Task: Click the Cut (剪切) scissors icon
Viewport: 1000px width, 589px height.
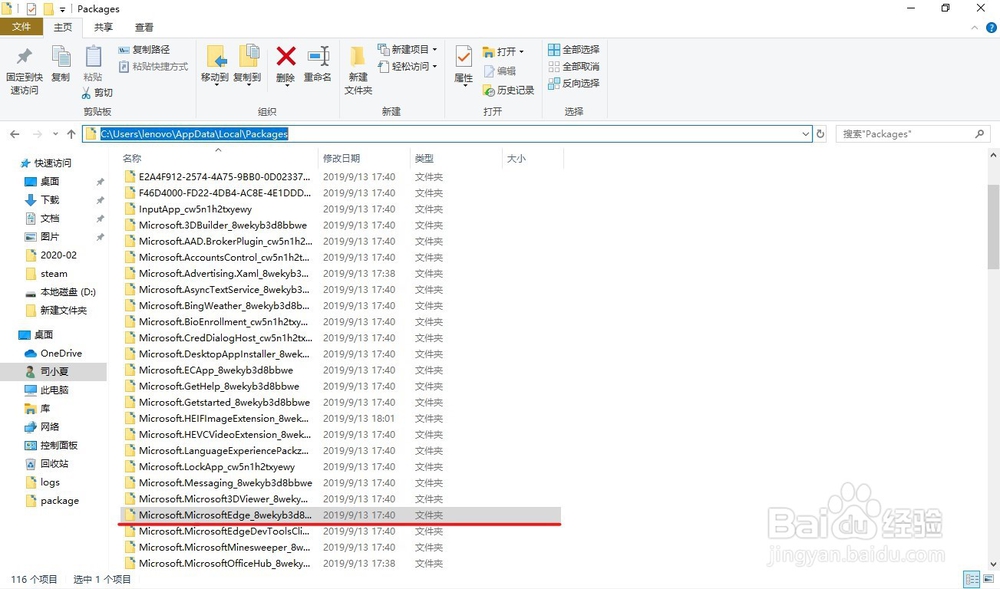Action: coord(86,93)
